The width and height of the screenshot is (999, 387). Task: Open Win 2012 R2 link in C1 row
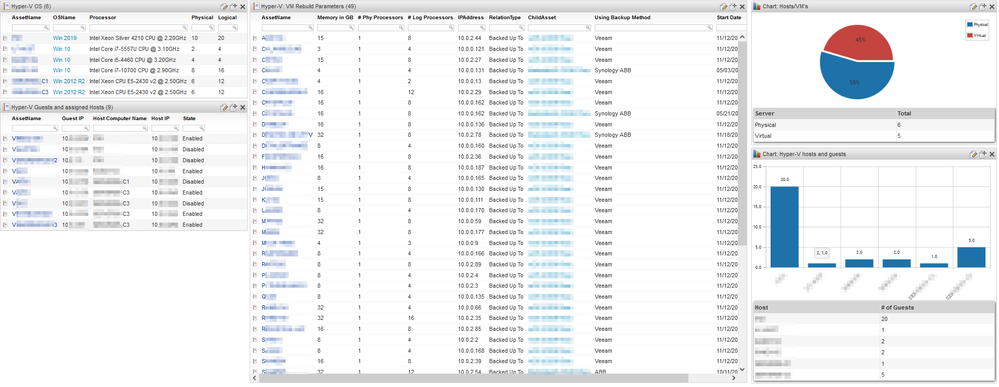69,81
